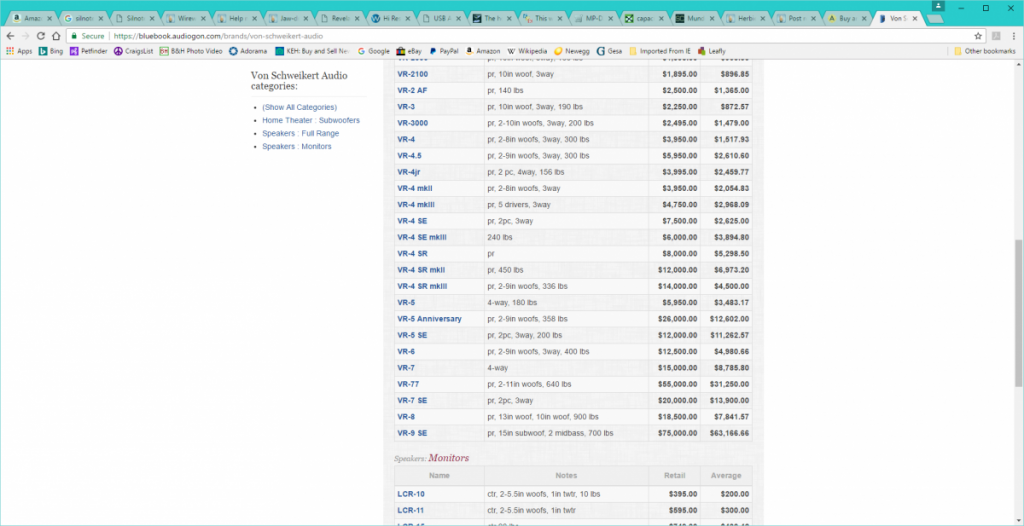The width and height of the screenshot is (1024, 526).
Task: Open the CraigsList bookmark
Action: pyautogui.click(x=133, y=51)
